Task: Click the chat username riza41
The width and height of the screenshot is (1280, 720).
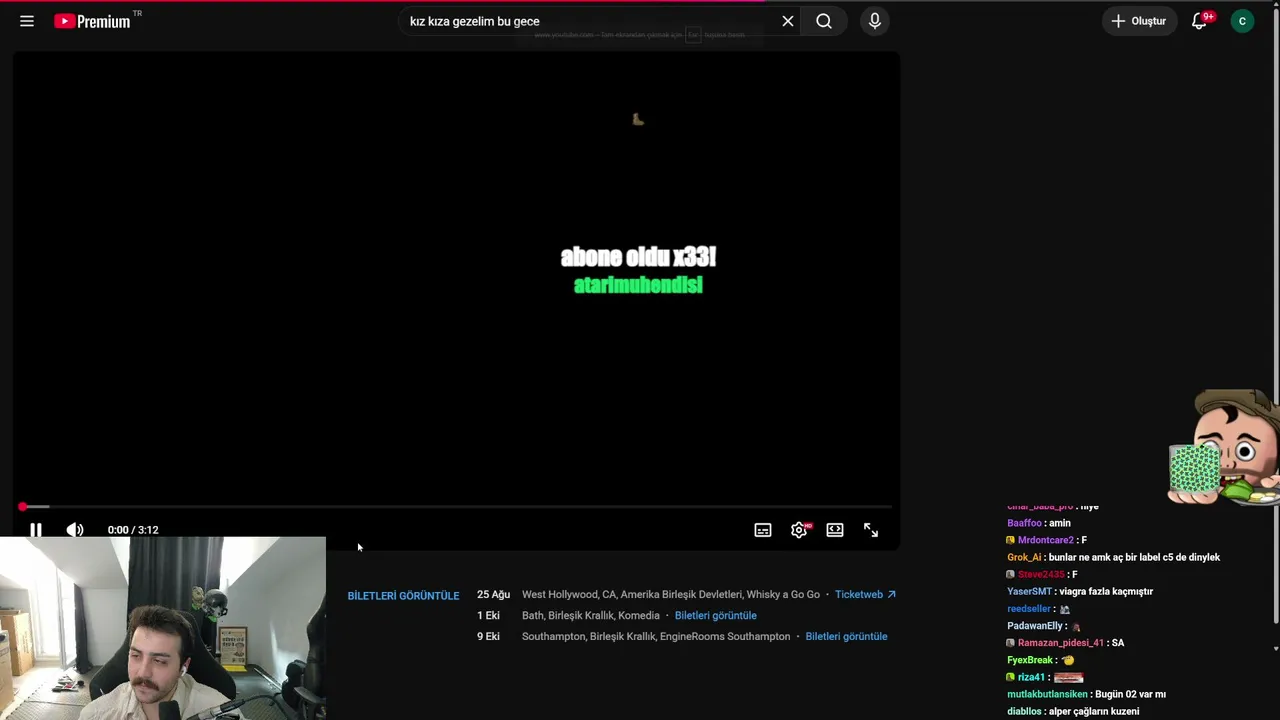Action: [1031, 677]
